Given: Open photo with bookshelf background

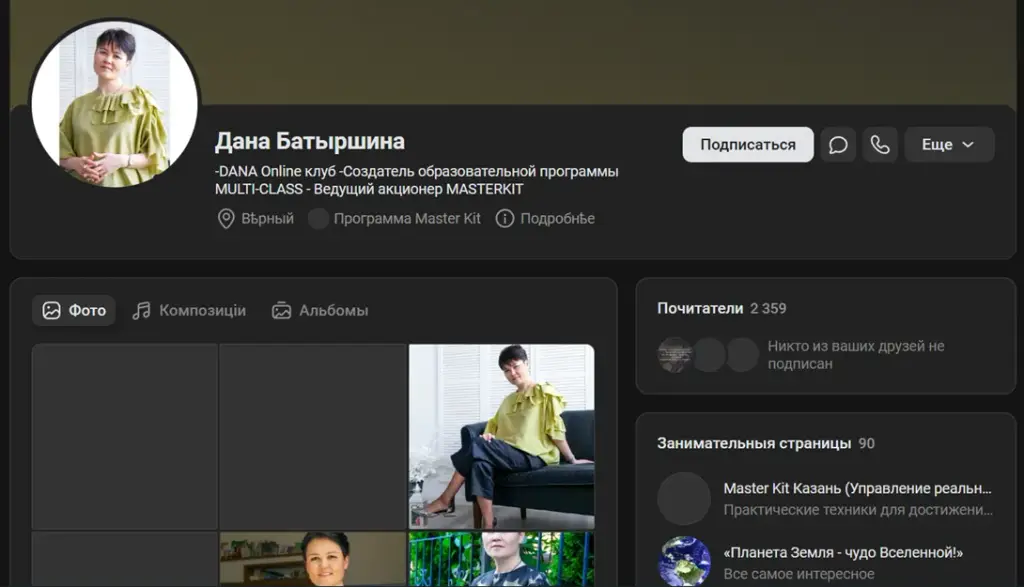Looking at the screenshot, I should (x=313, y=559).
